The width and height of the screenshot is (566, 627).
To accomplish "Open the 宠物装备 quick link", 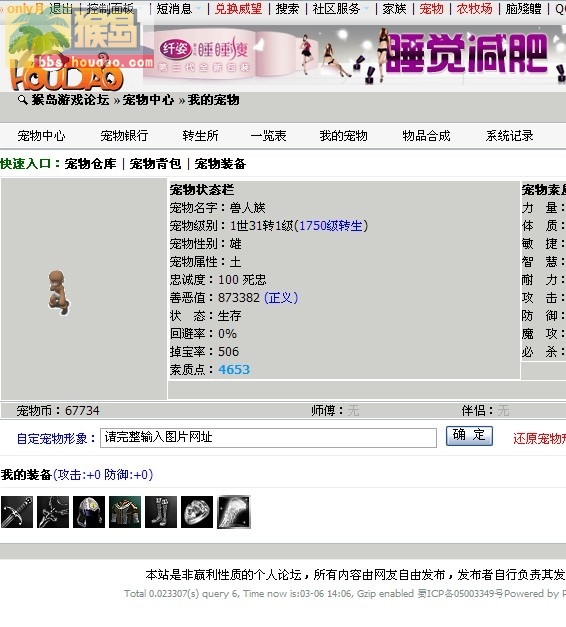I will 220,164.
